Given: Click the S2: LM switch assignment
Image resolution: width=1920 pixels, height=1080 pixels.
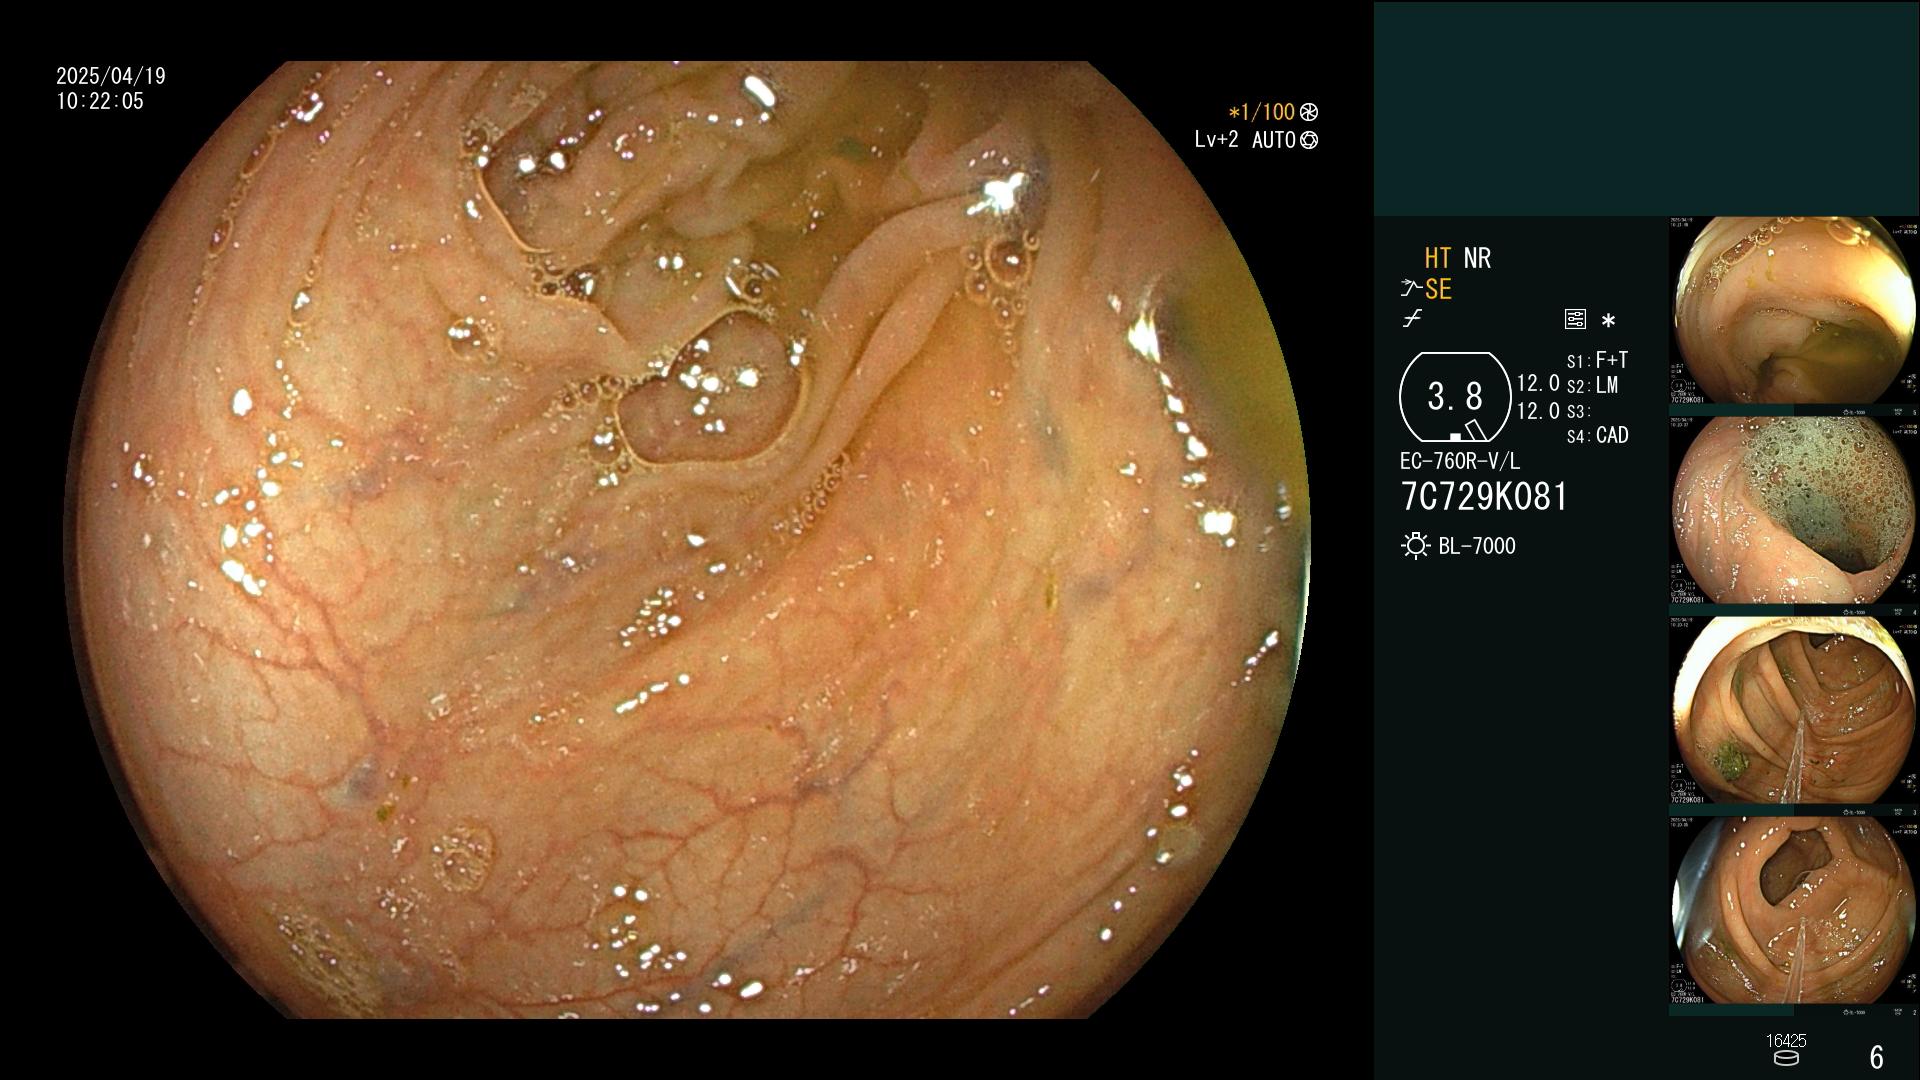Looking at the screenshot, I should point(1592,385).
